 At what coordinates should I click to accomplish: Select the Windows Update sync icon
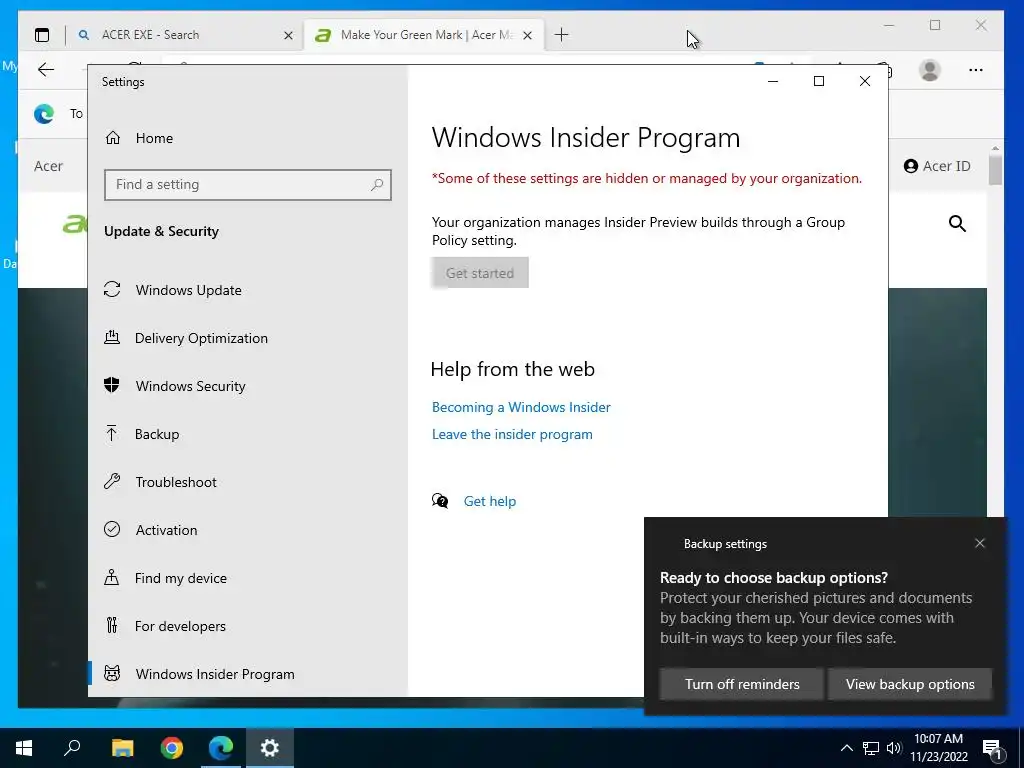pyautogui.click(x=112, y=289)
